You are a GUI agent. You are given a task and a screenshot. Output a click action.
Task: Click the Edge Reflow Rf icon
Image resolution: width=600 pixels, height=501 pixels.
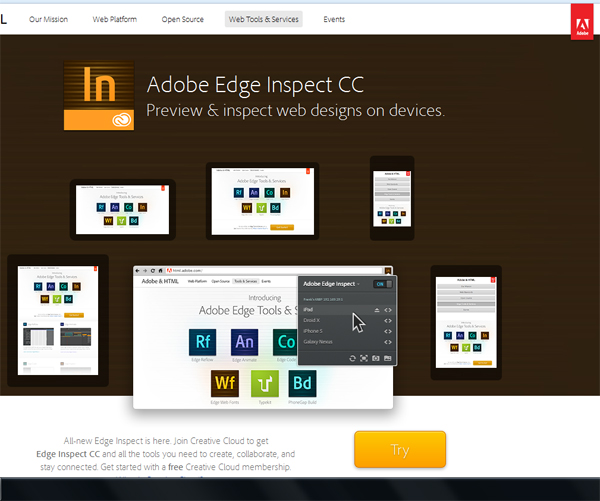point(202,342)
